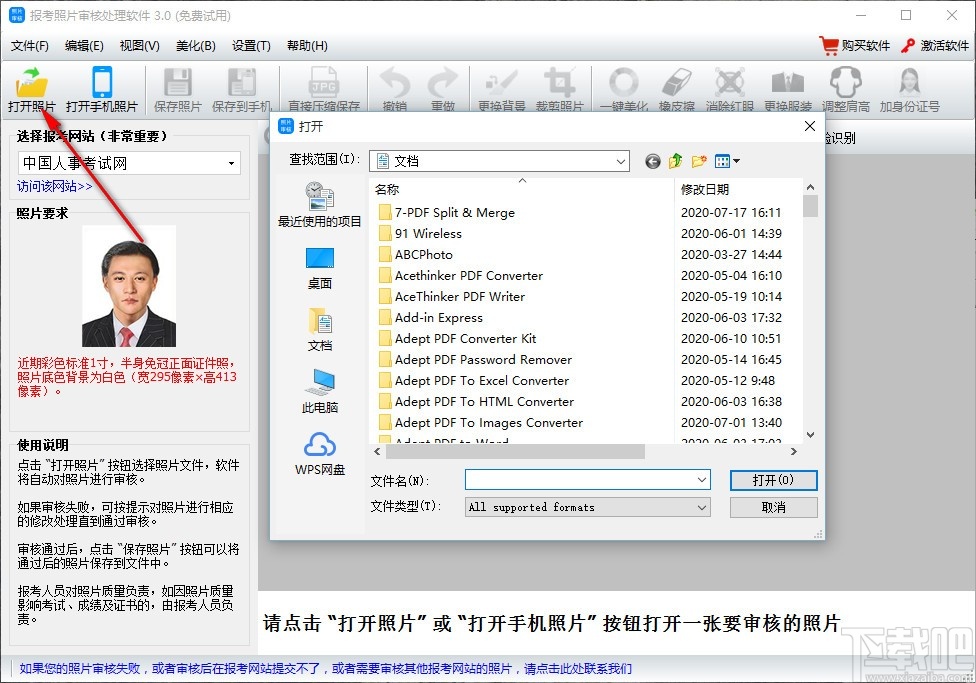Sort files by the 修改日期 column header
The image size is (976, 683).
pyautogui.click(x=738, y=189)
